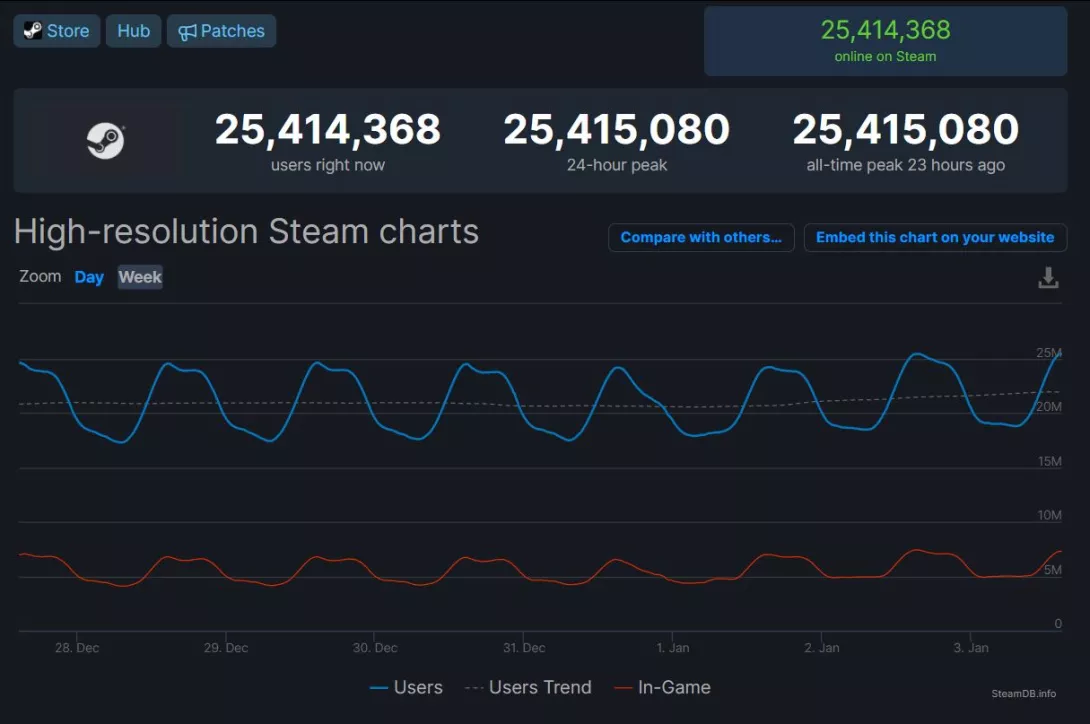Open the Hub page button
Image resolution: width=1090 pixels, height=724 pixels.
[x=133, y=31]
